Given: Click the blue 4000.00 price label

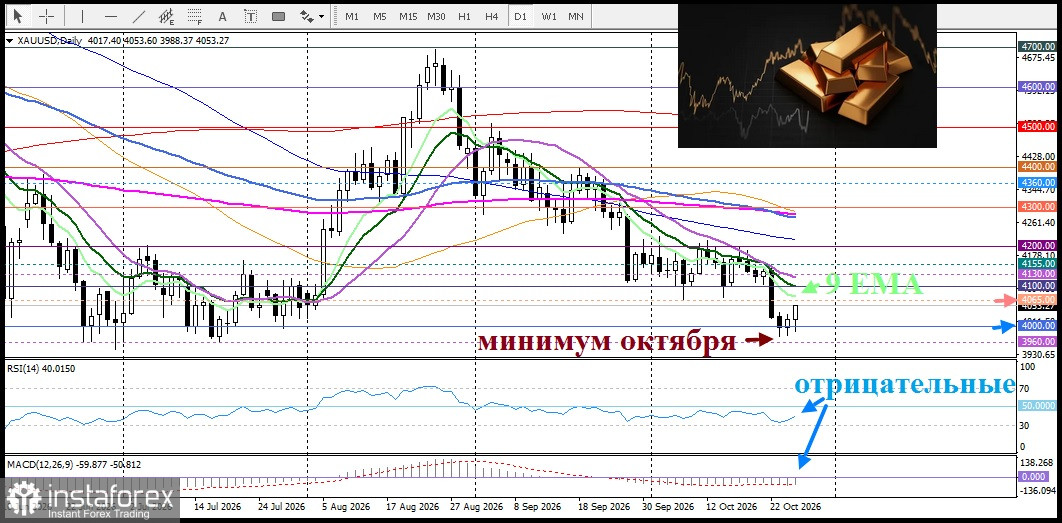Looking at the screenshot, I should [x=1037, y=325].
